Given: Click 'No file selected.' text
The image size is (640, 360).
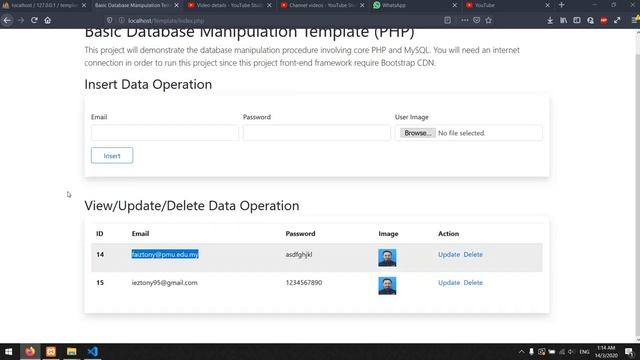Looking at the screenshot, I should [462, 133].
